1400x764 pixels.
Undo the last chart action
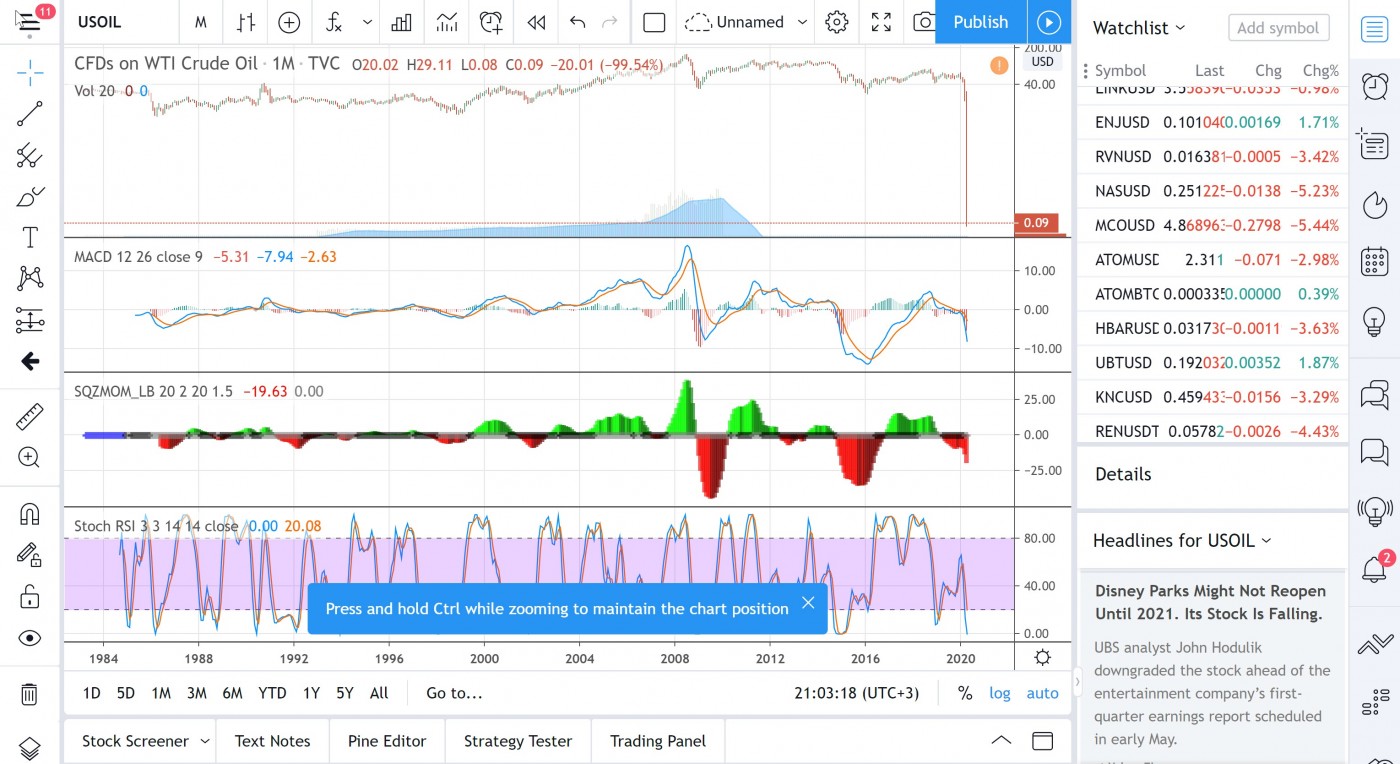point(577,22)
